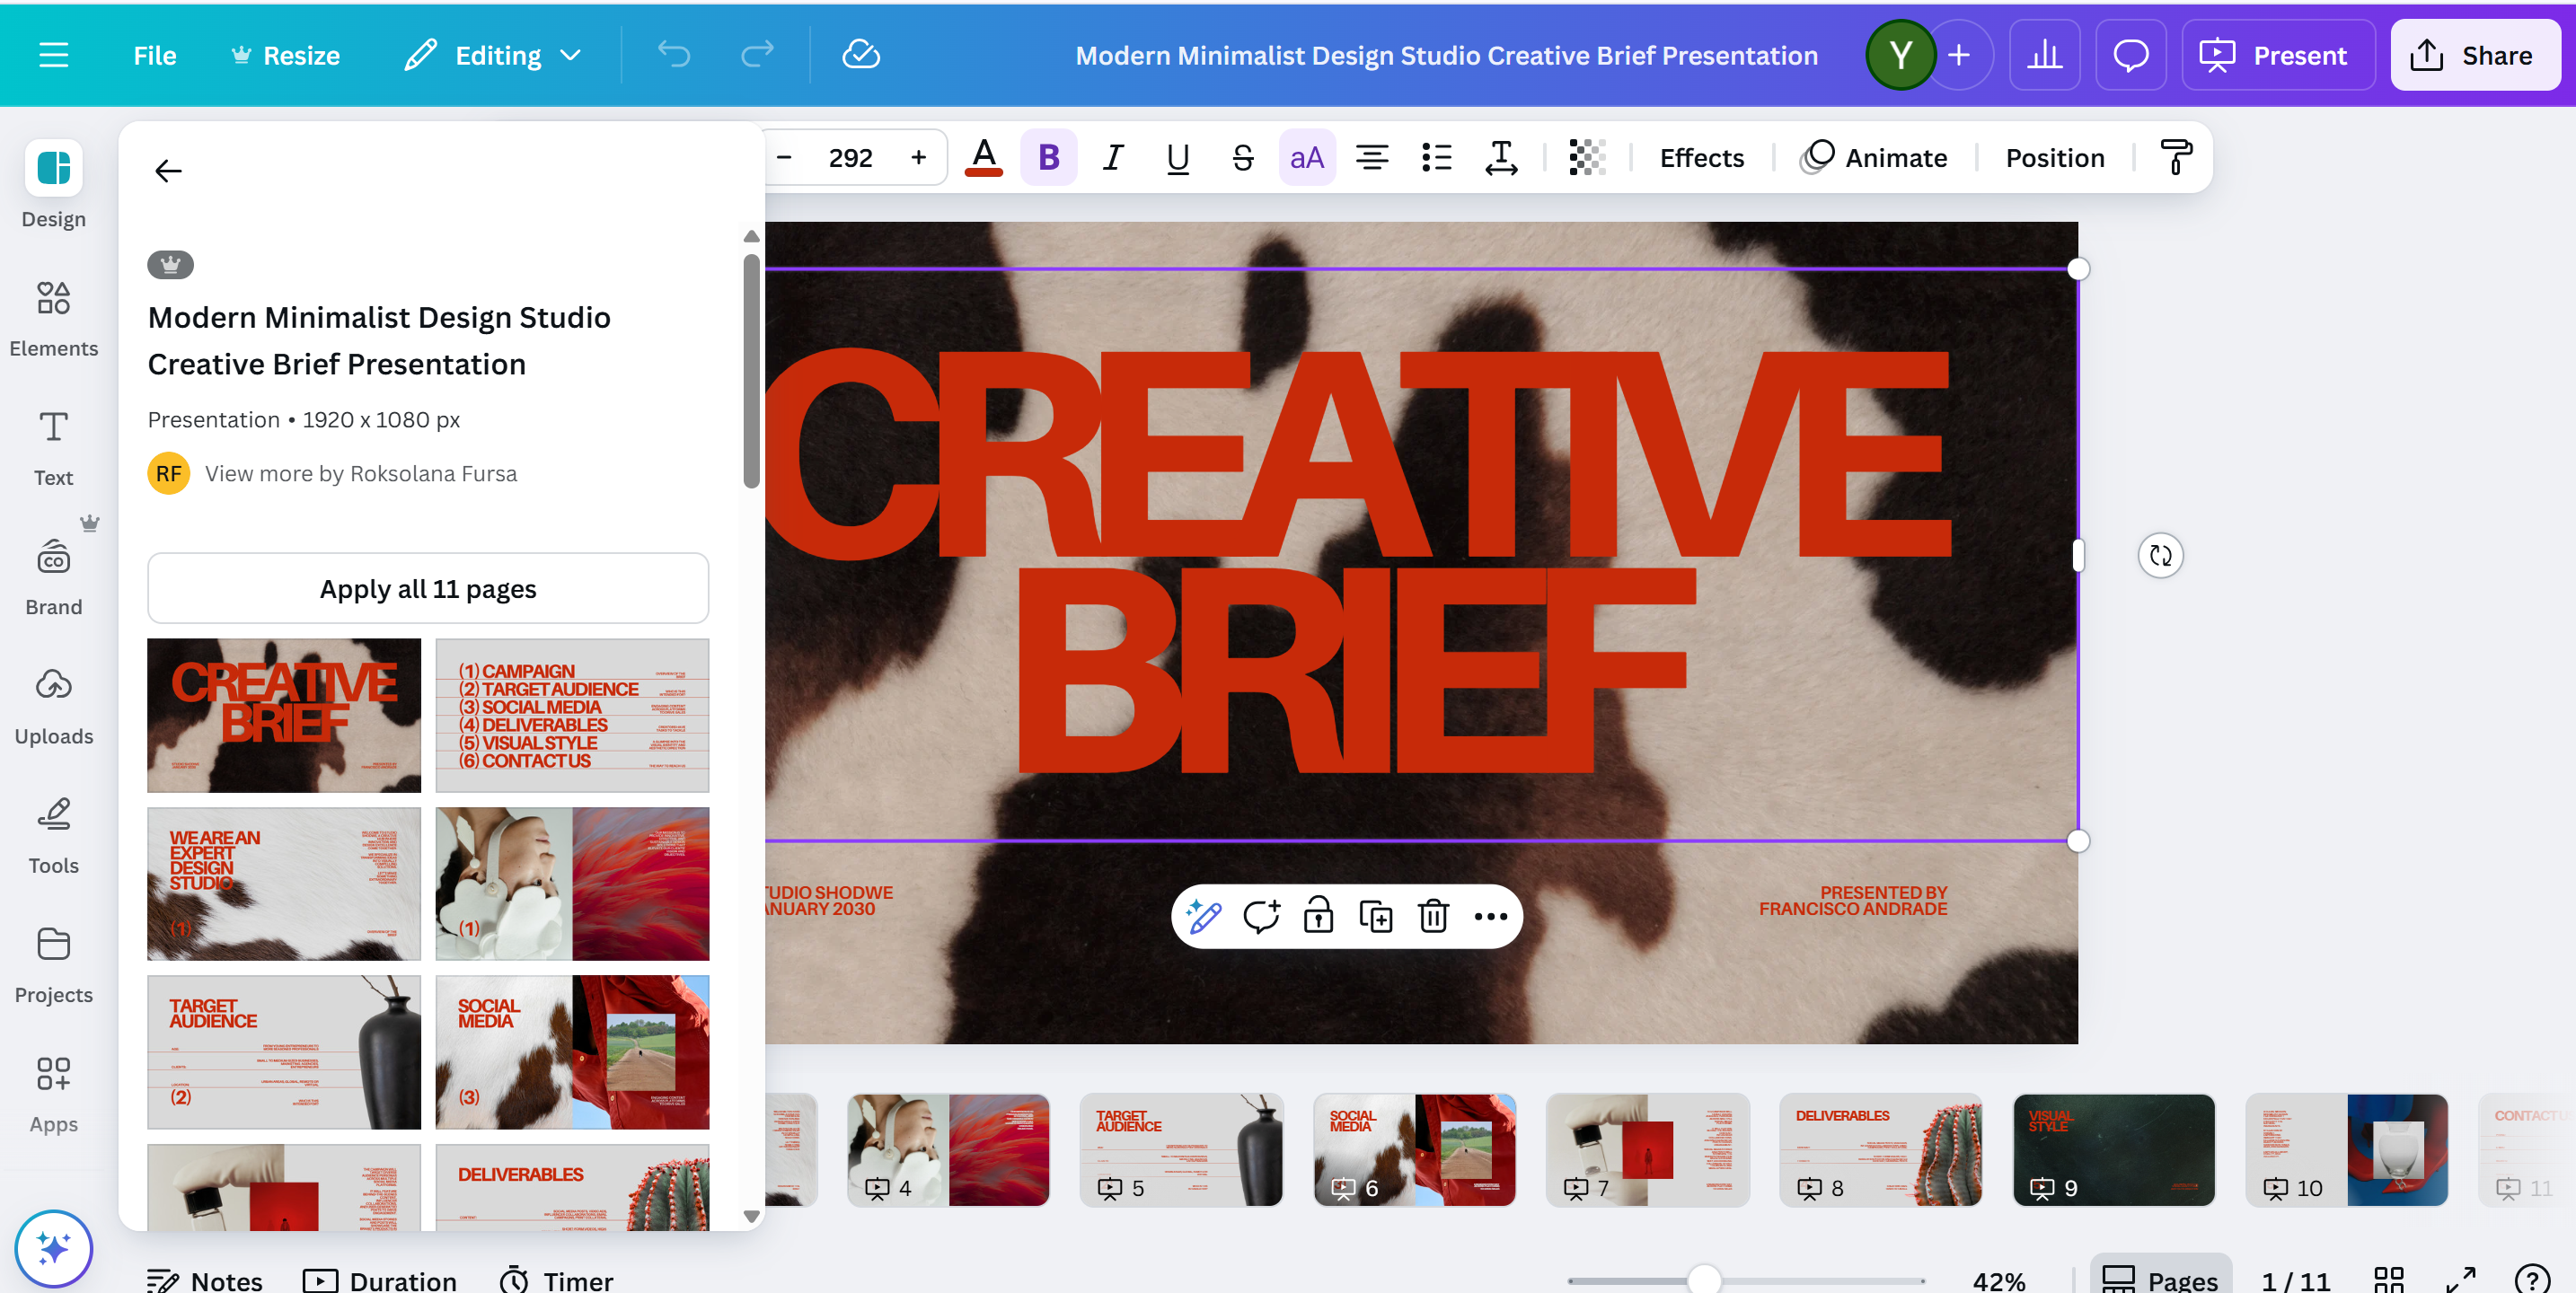Click the copy style paint roller icon

[2176, 158]
